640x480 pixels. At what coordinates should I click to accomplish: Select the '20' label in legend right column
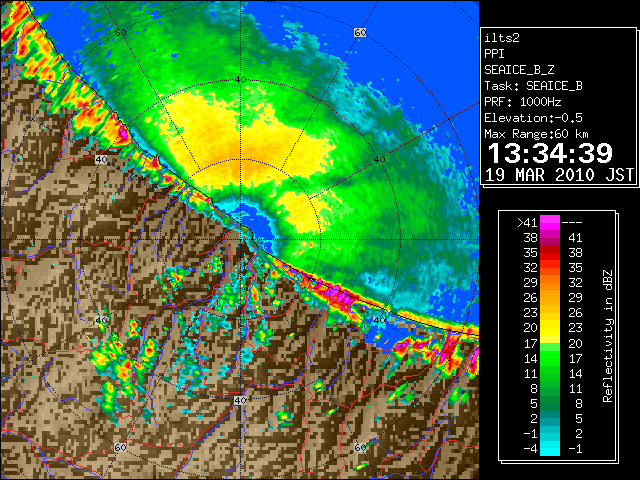[x=576, y=343]
